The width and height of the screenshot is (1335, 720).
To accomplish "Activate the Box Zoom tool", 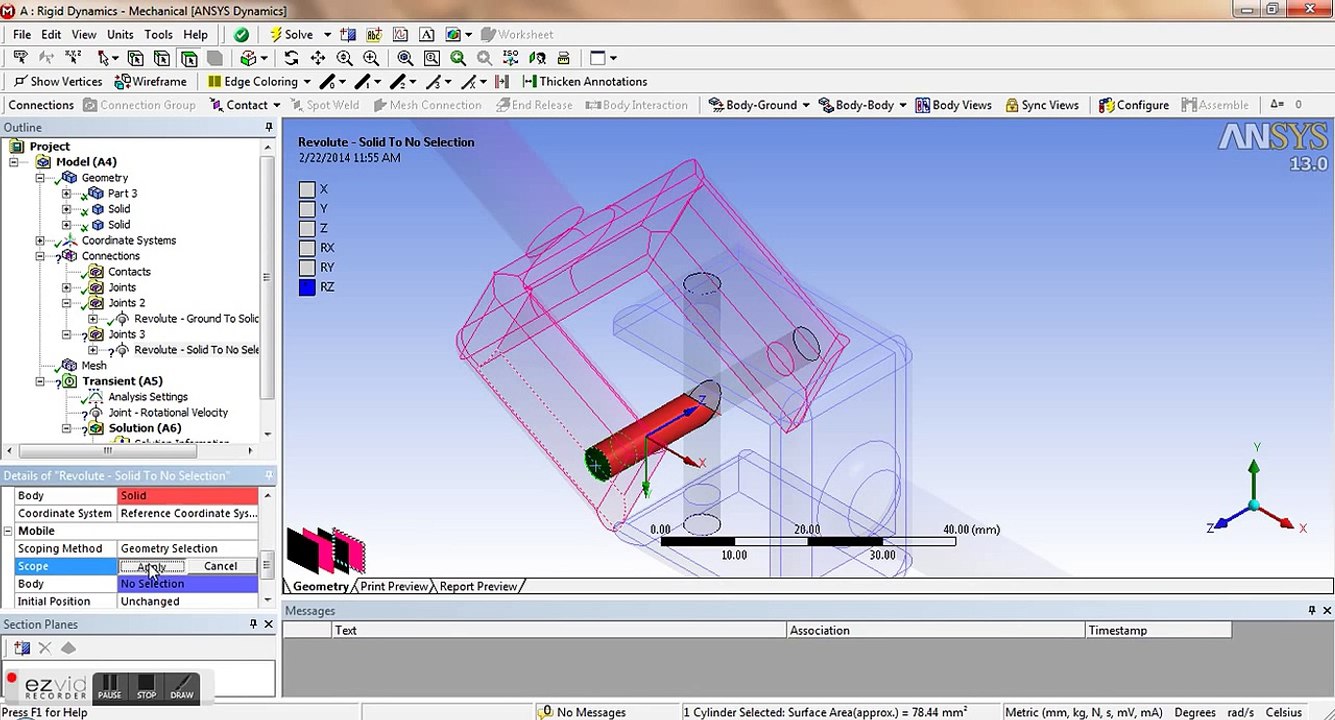I will pyautogui.click(x=371, y=58).
